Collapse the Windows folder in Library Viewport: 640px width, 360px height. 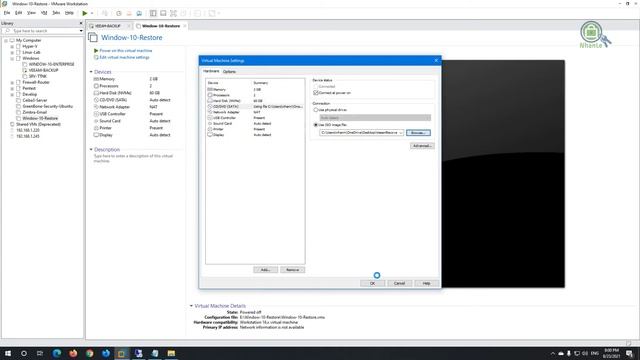(x=12, y=58)
